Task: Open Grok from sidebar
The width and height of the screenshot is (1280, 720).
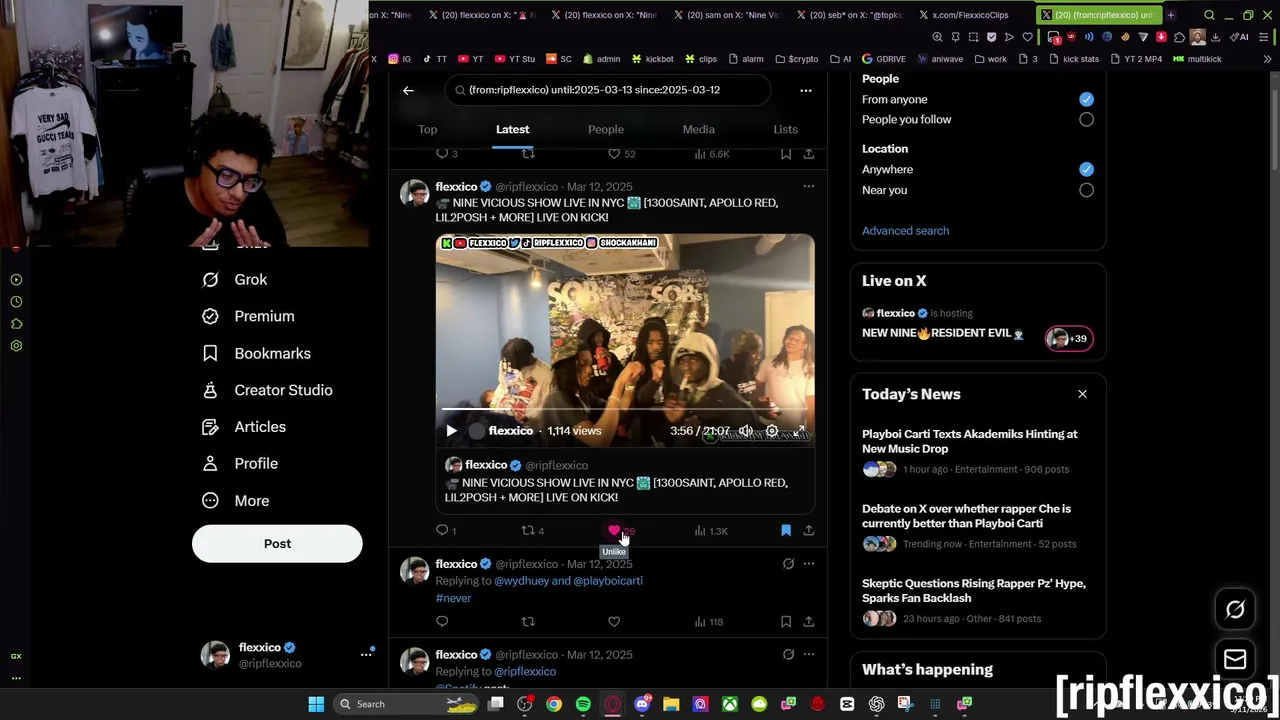Action: 236,280
